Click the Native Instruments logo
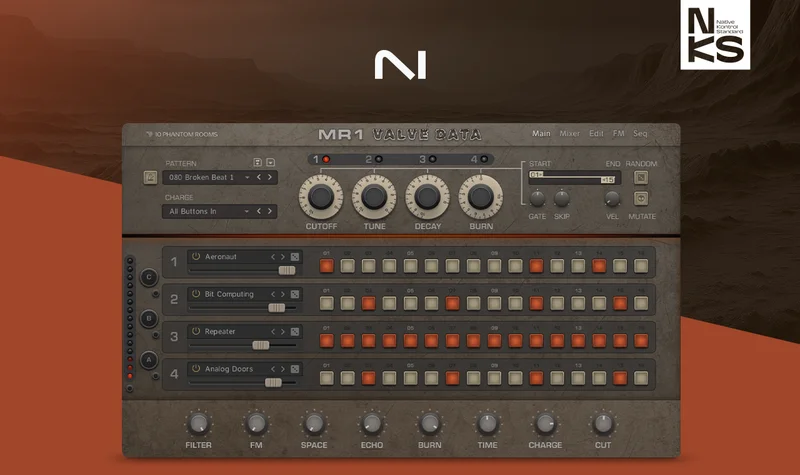 [x=401, y=65]
